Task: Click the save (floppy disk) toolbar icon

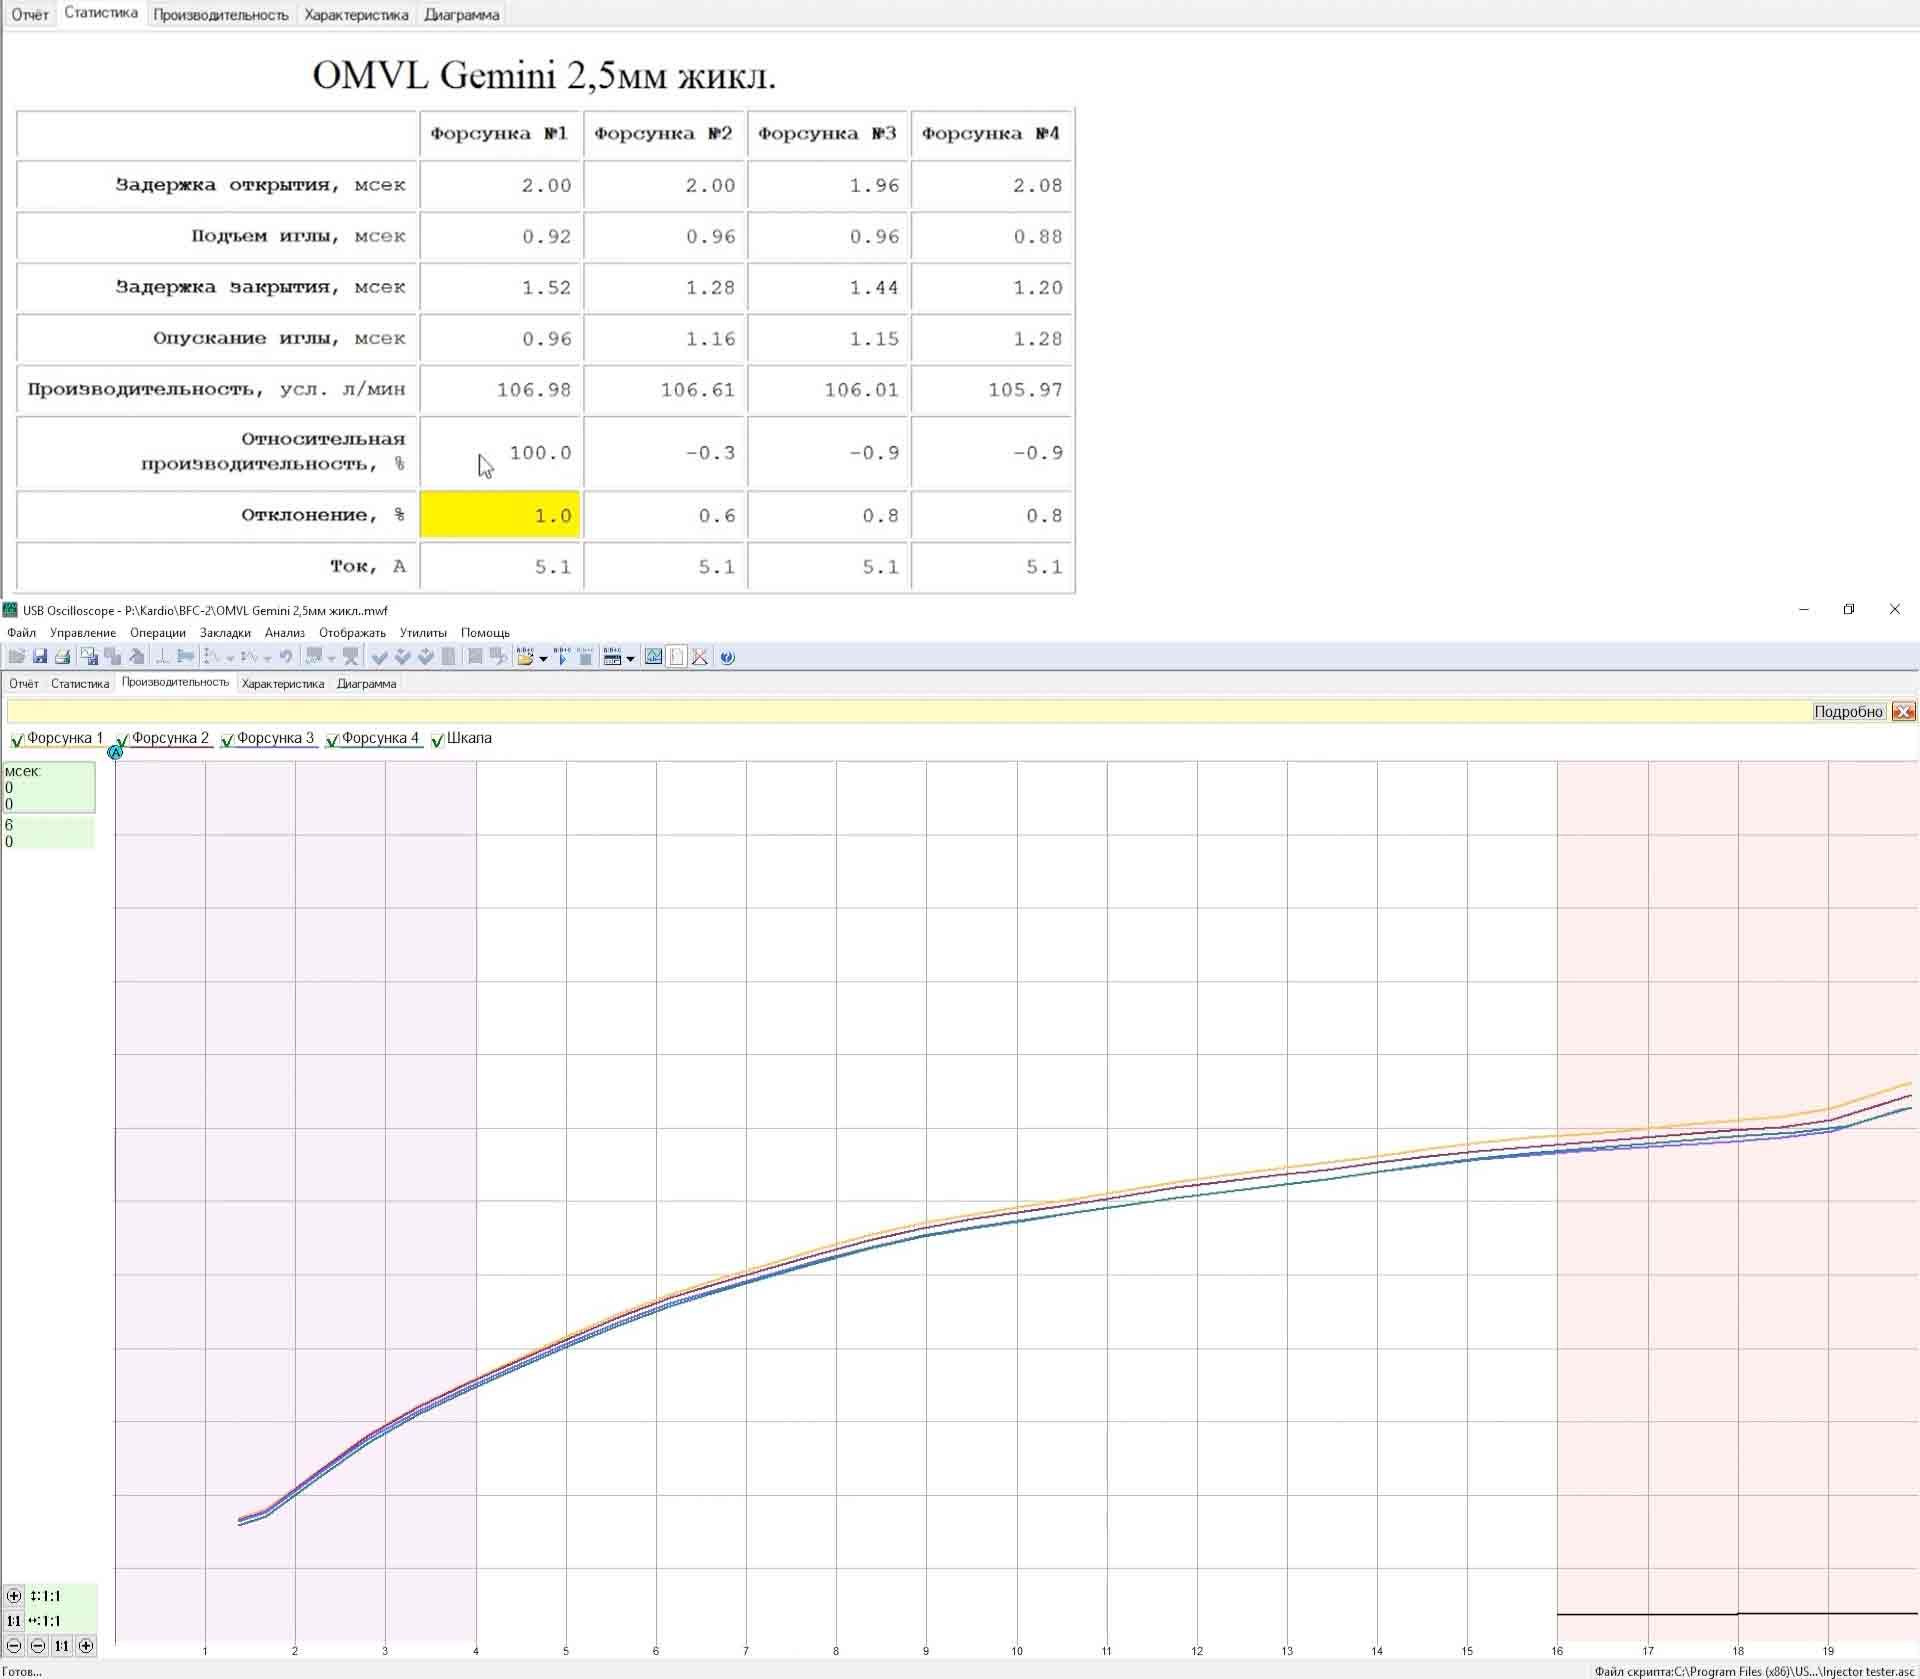Action: click(40, 657)
